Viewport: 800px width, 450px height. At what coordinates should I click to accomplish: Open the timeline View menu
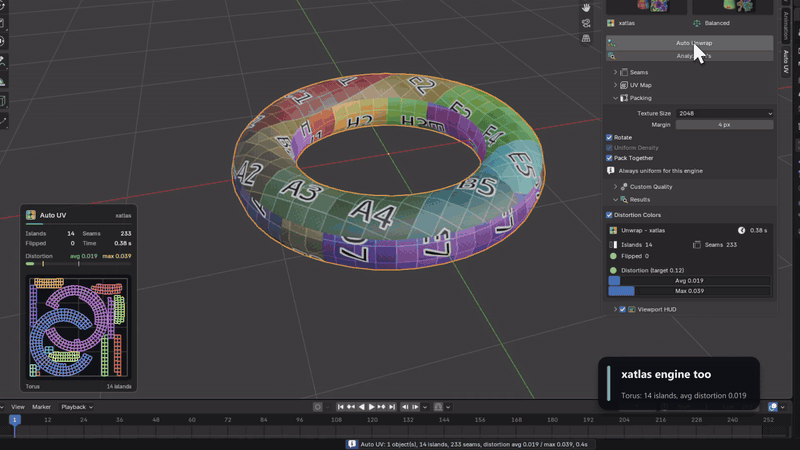pyautogui.click(x=18, y=407)
